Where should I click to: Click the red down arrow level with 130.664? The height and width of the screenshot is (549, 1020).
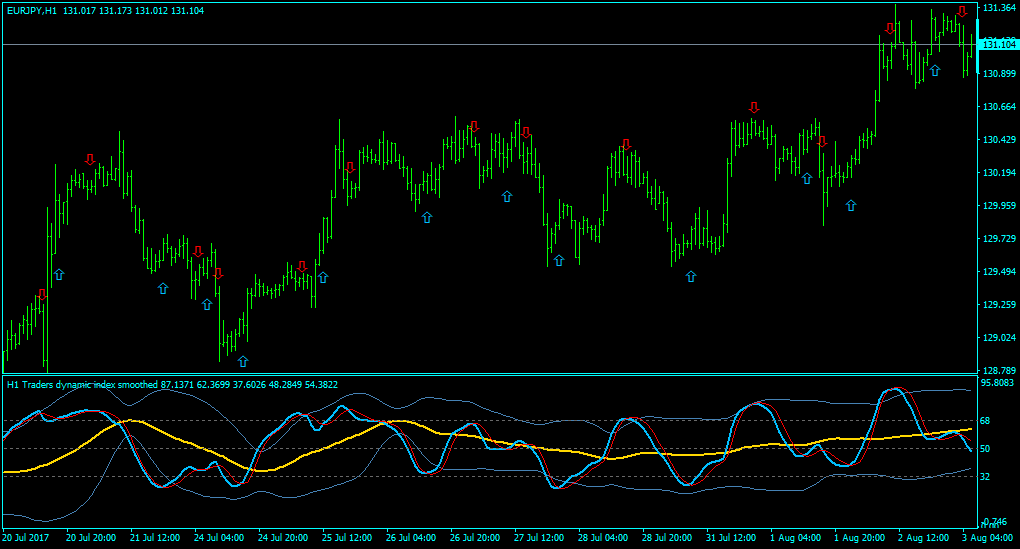click(x=753, y=107)
